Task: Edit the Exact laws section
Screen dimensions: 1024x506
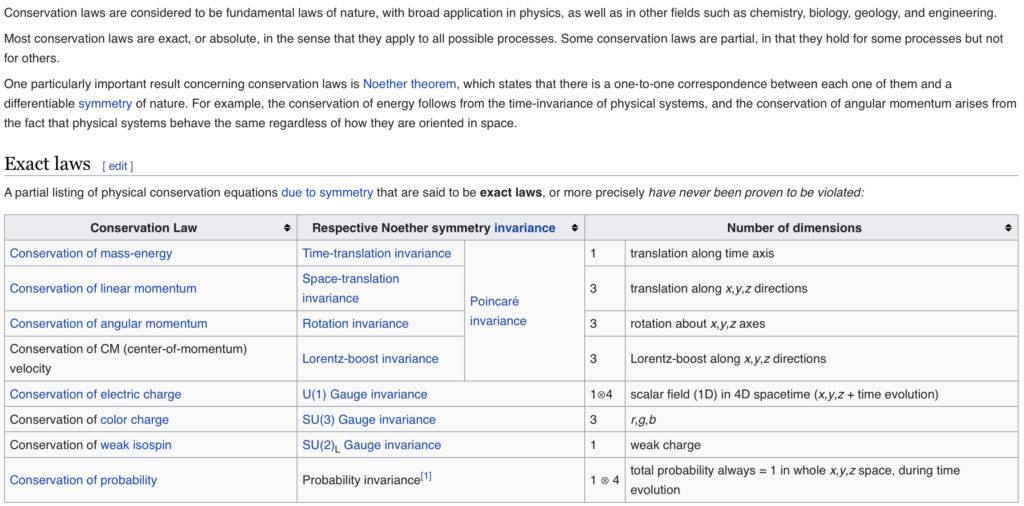Action: coord(118,166)
